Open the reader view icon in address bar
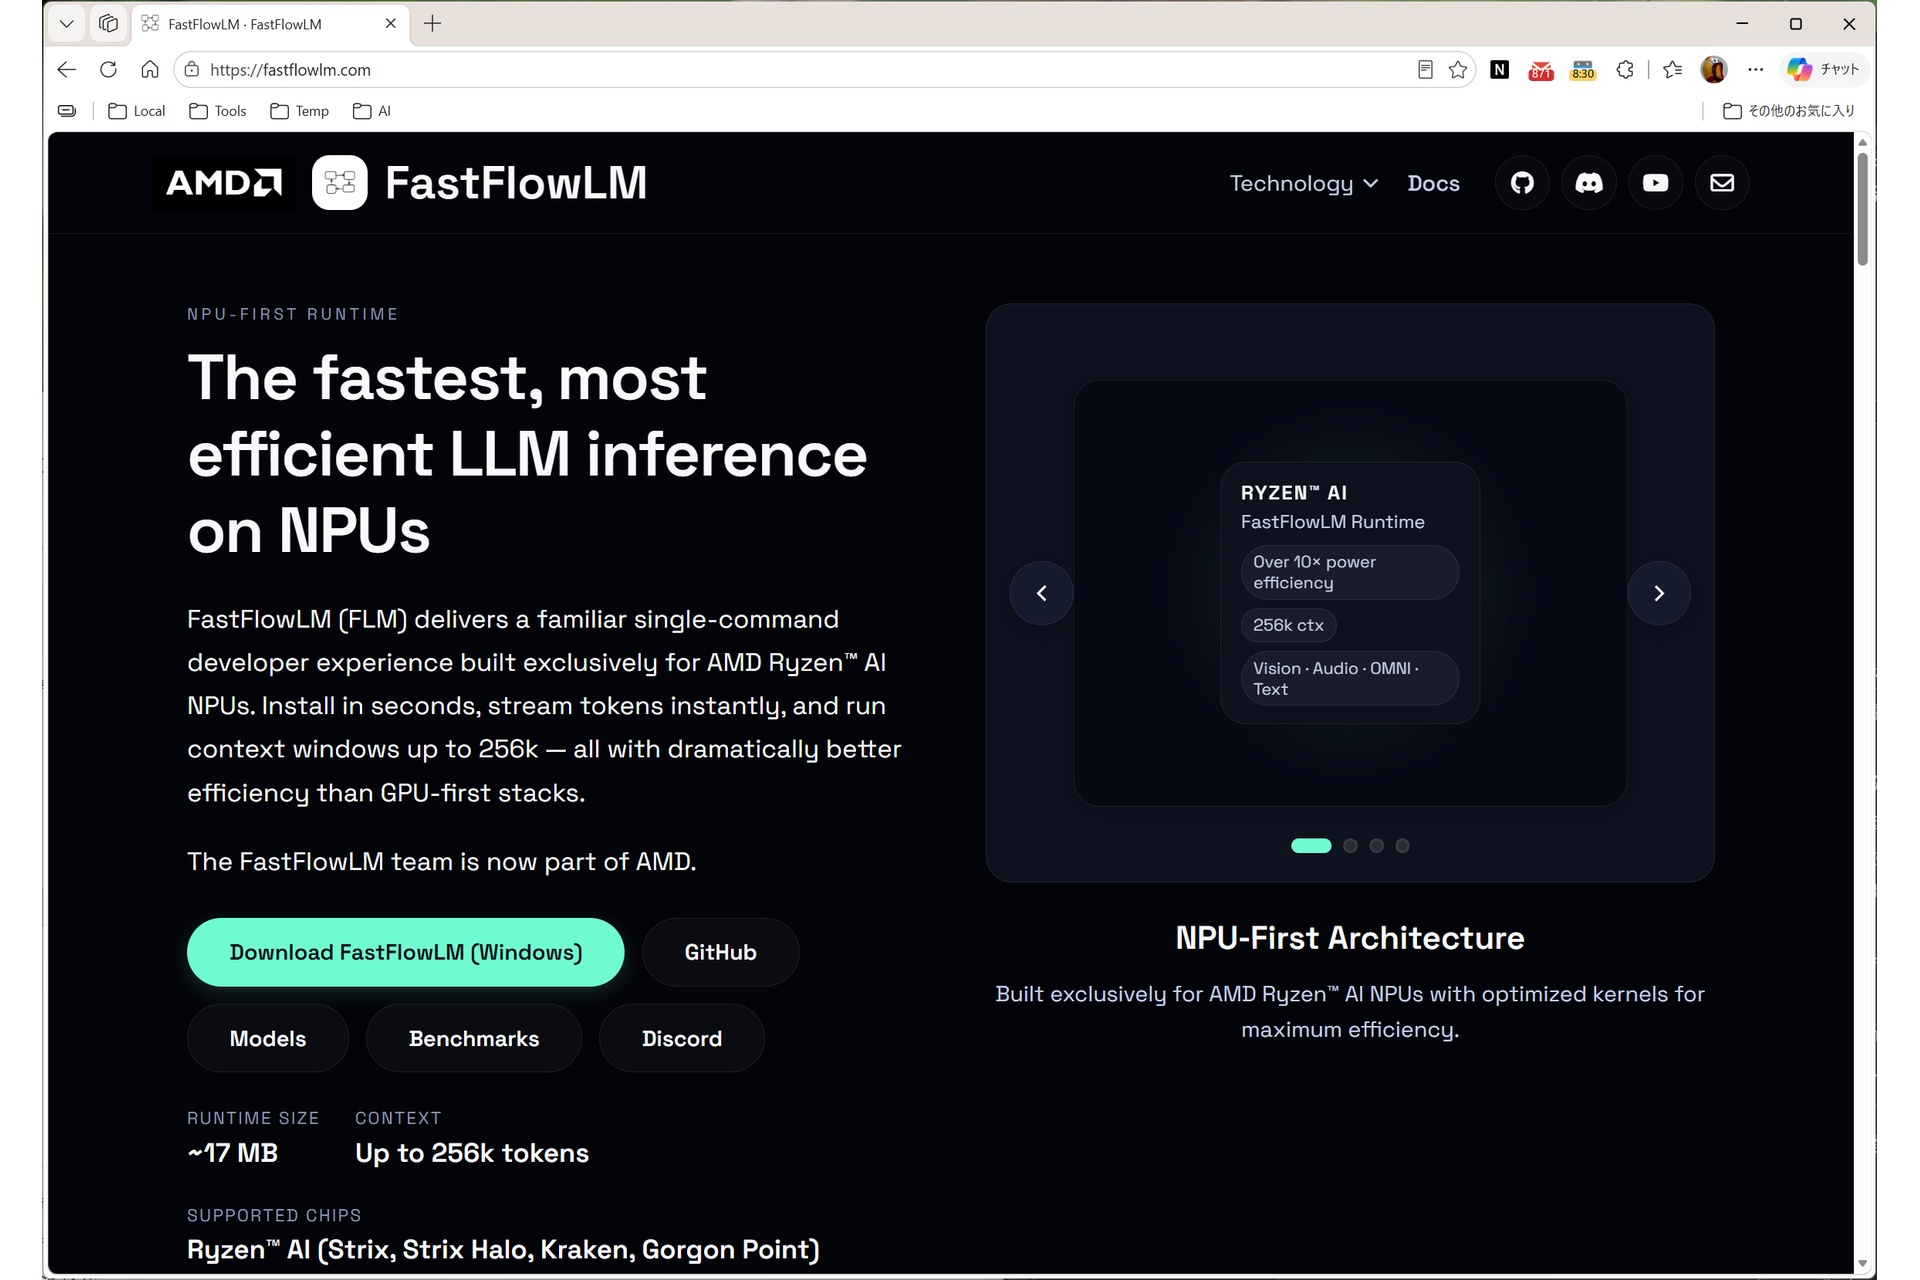The width and height of the screenshot is (1920, 1280). point(1425,69)
